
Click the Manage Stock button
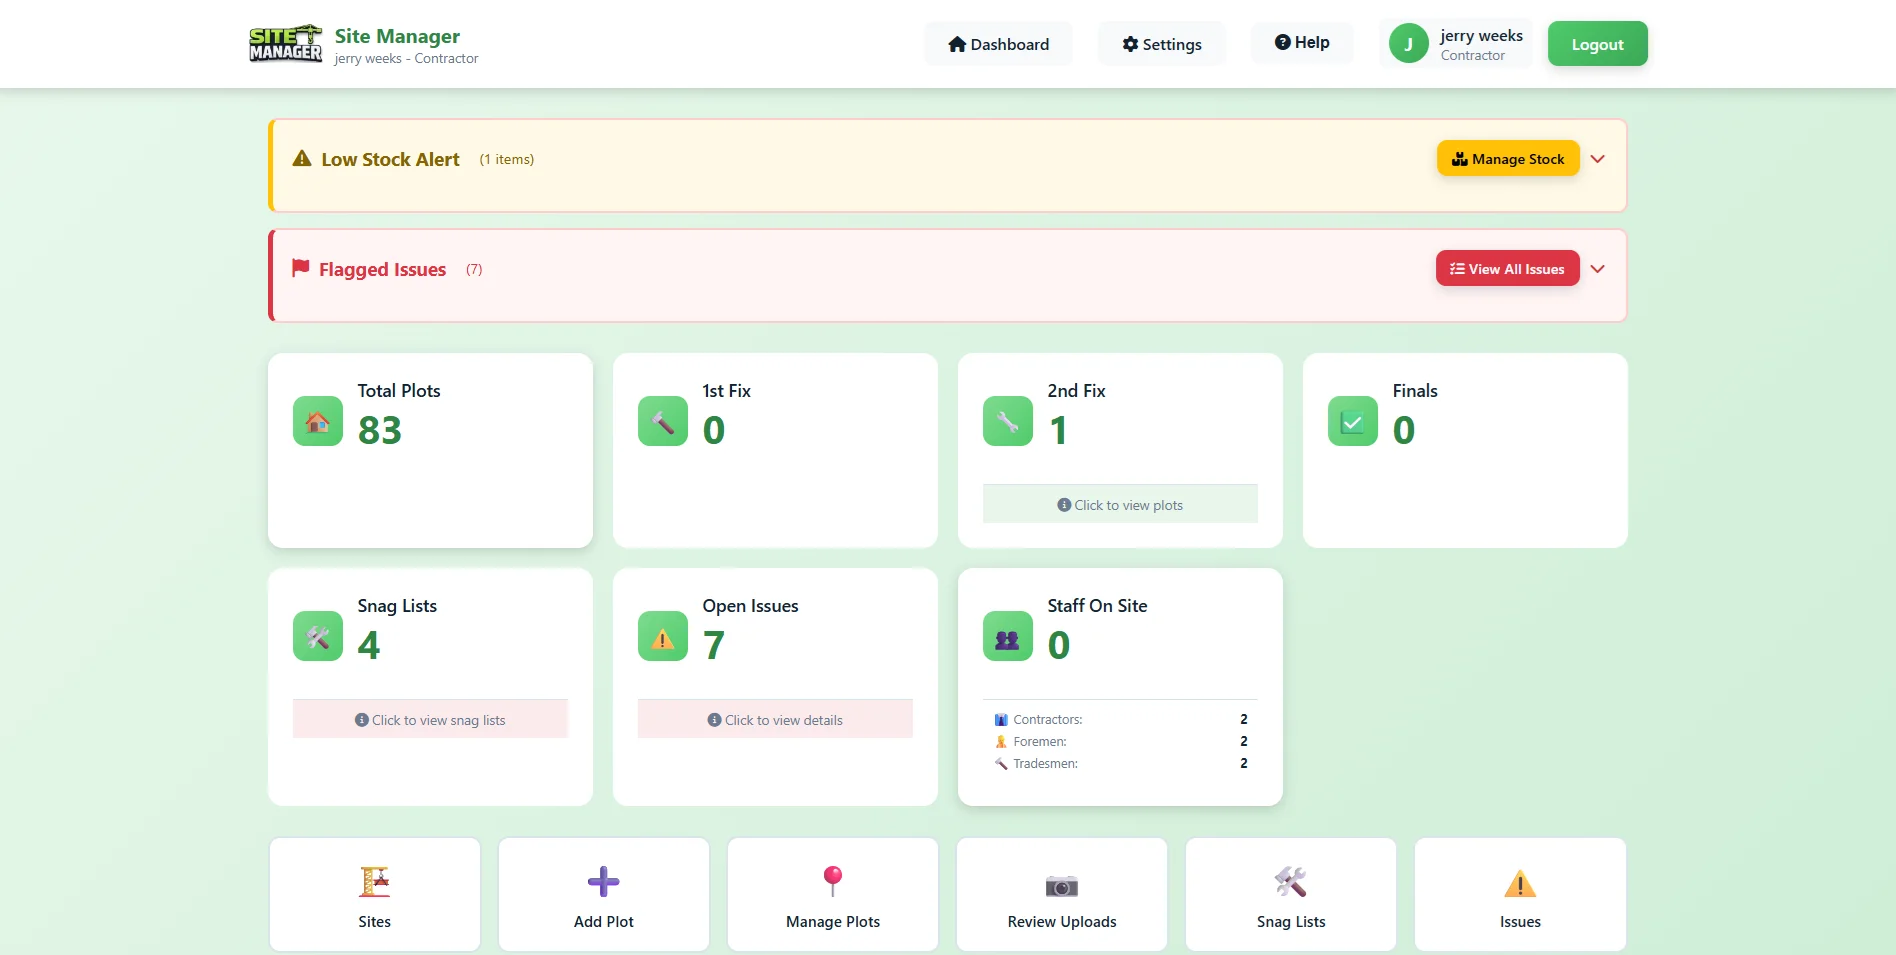pos(1508,158)
